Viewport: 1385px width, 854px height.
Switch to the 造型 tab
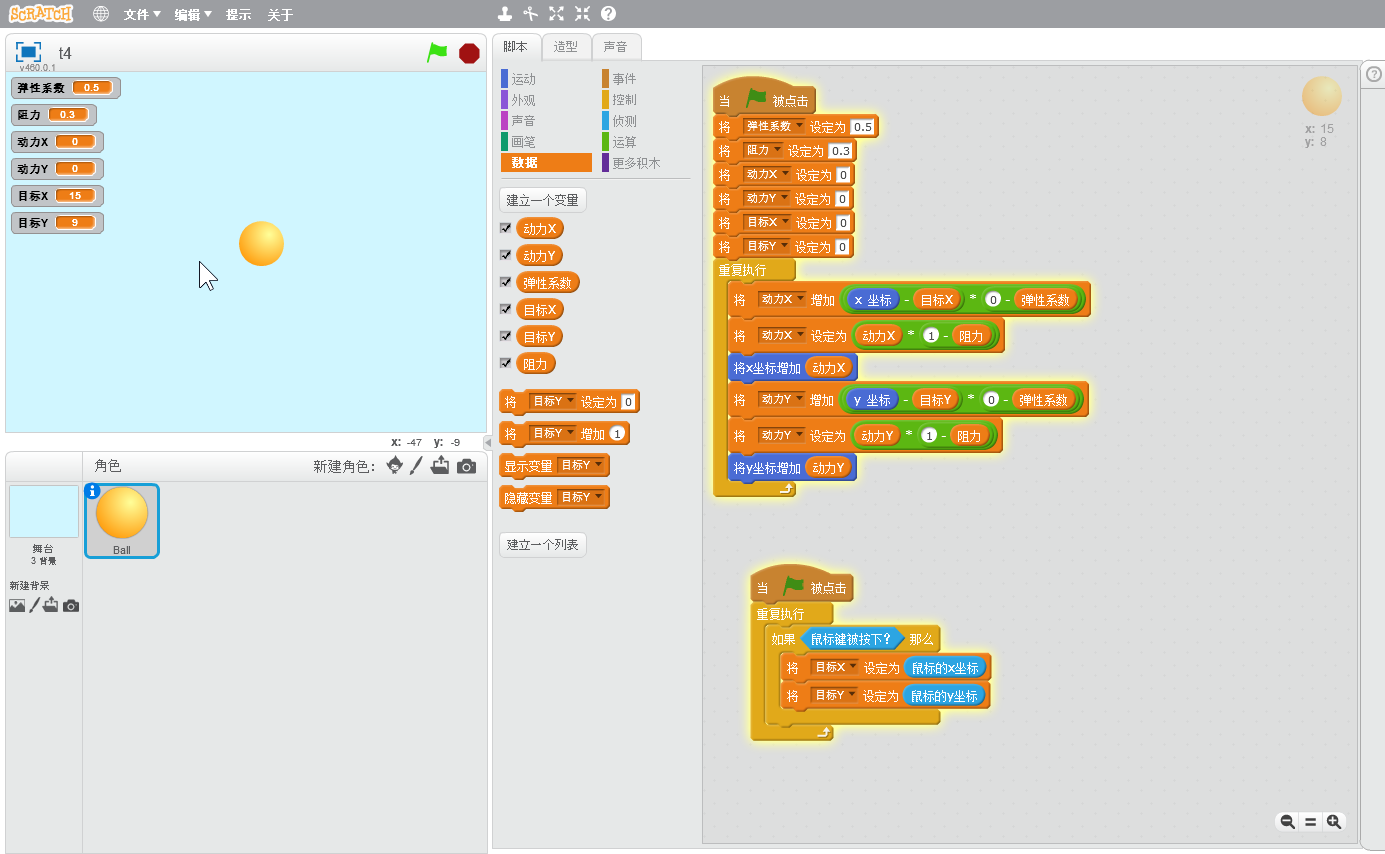pos(565,47)
